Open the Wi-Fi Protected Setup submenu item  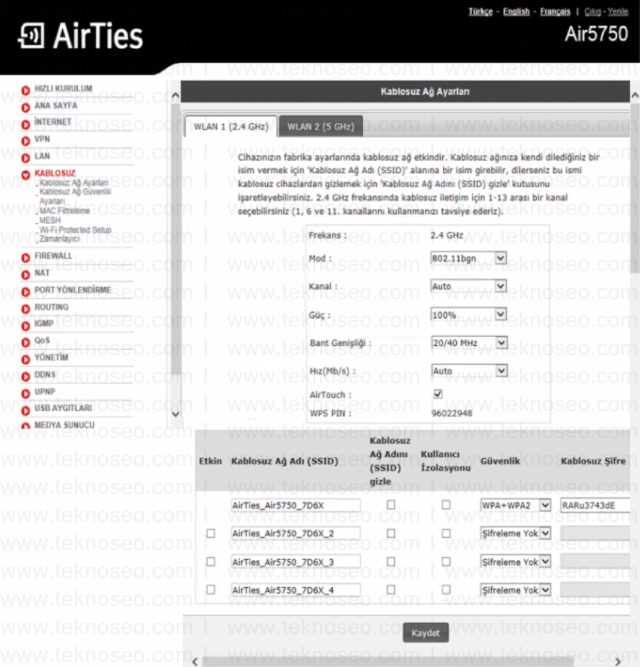(x=75, y=230)
